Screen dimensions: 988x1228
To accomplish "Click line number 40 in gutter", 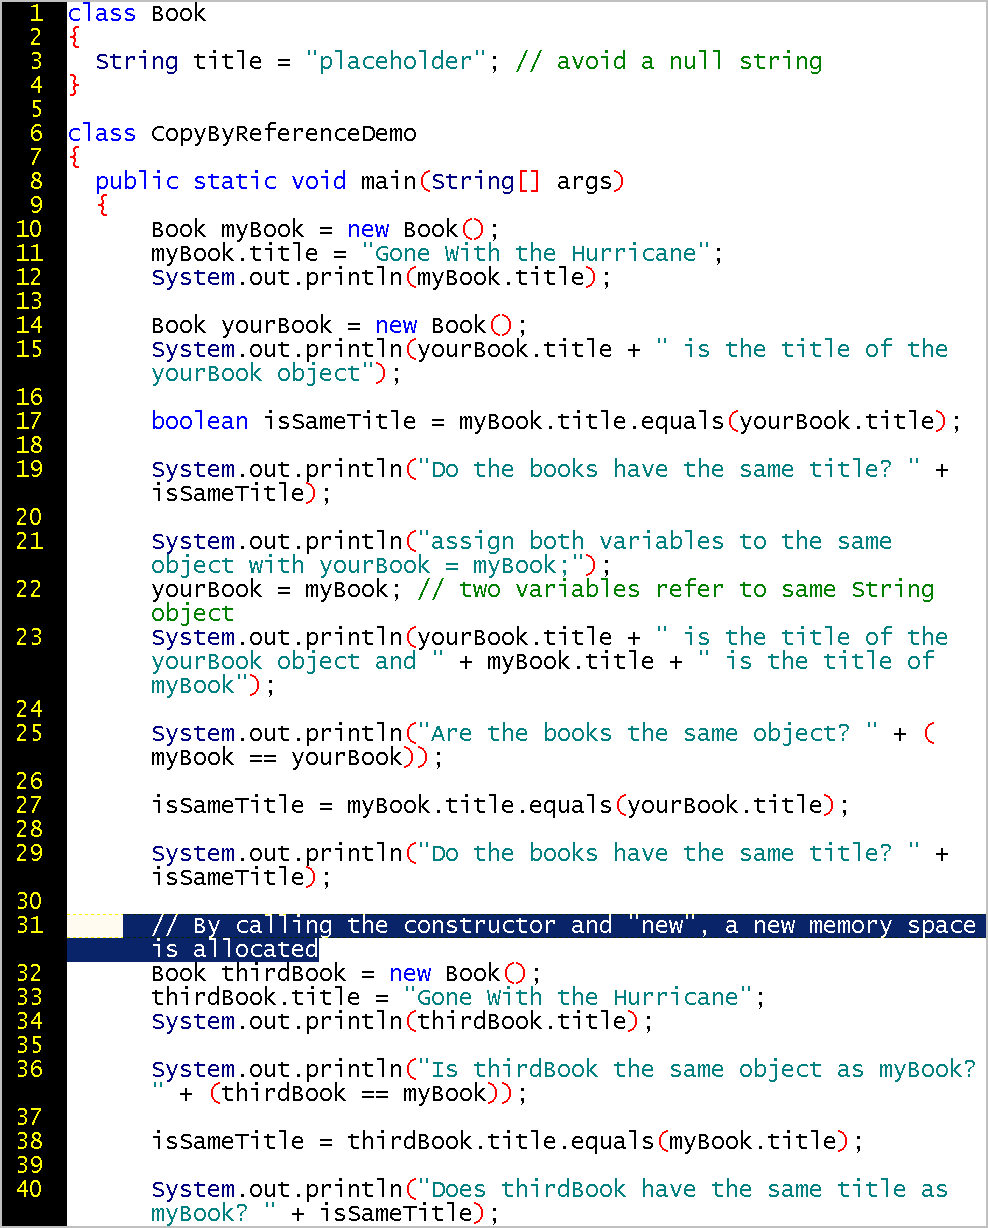I will [x=29, y=1190].
